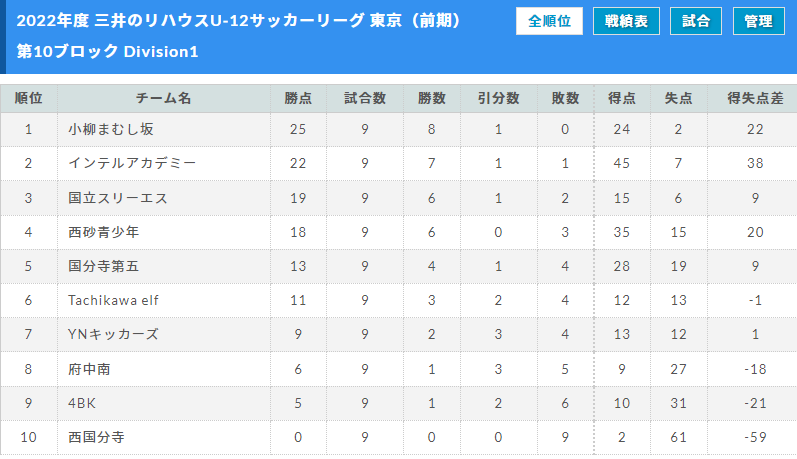Select the 府中南 team name
Screen dimensions: 797x459
89,369
